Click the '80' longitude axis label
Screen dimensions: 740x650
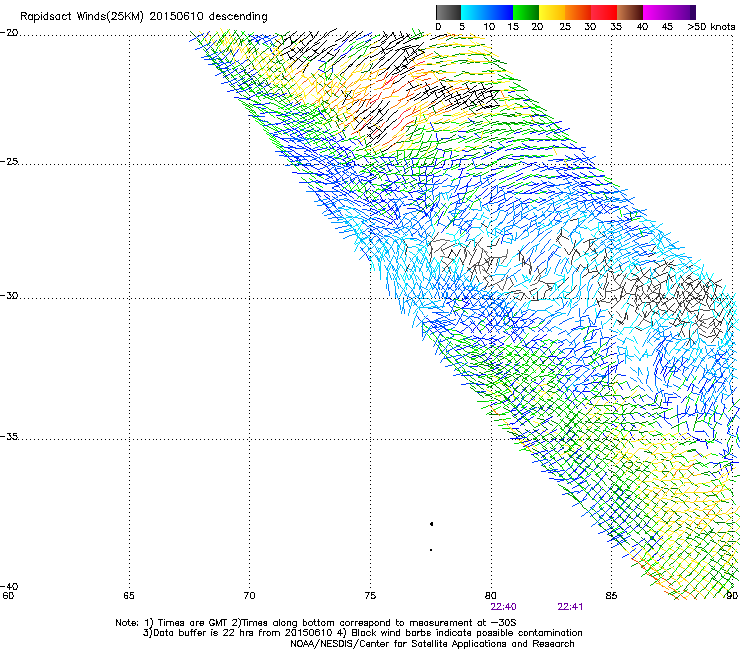[x=491, y=596]
